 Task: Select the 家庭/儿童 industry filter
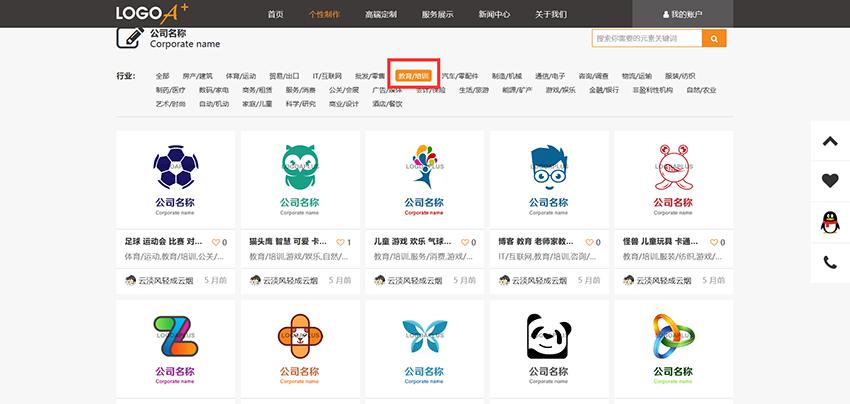pyautogui.click(x=257, y=104)
